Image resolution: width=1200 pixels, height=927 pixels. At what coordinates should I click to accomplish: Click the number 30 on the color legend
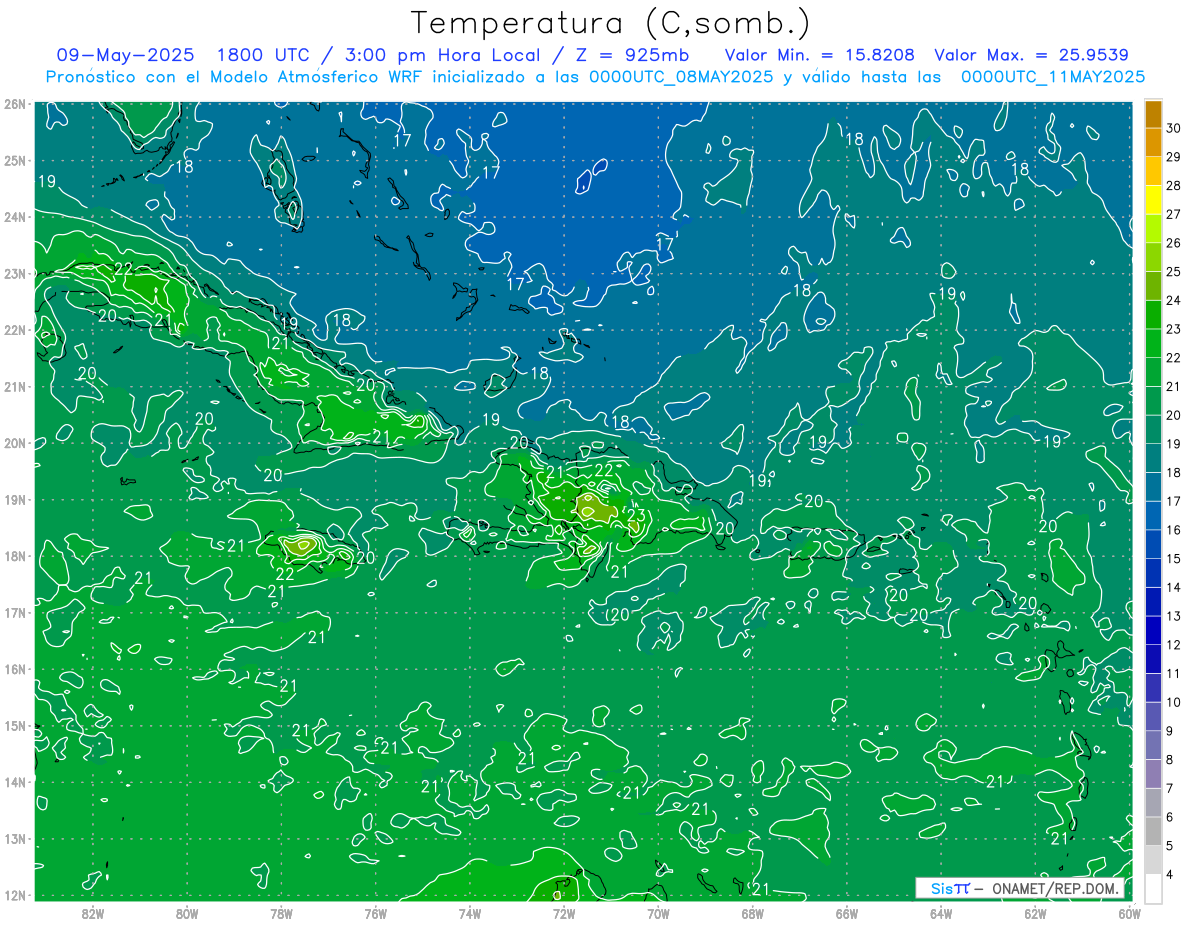1174,128
